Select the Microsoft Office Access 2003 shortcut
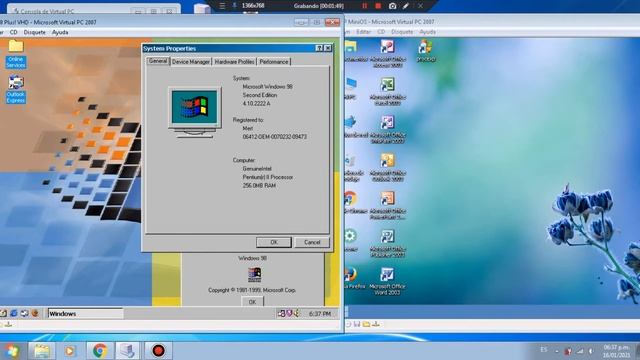The height and width of the screenshot is (360, 640). click(387, 53)
